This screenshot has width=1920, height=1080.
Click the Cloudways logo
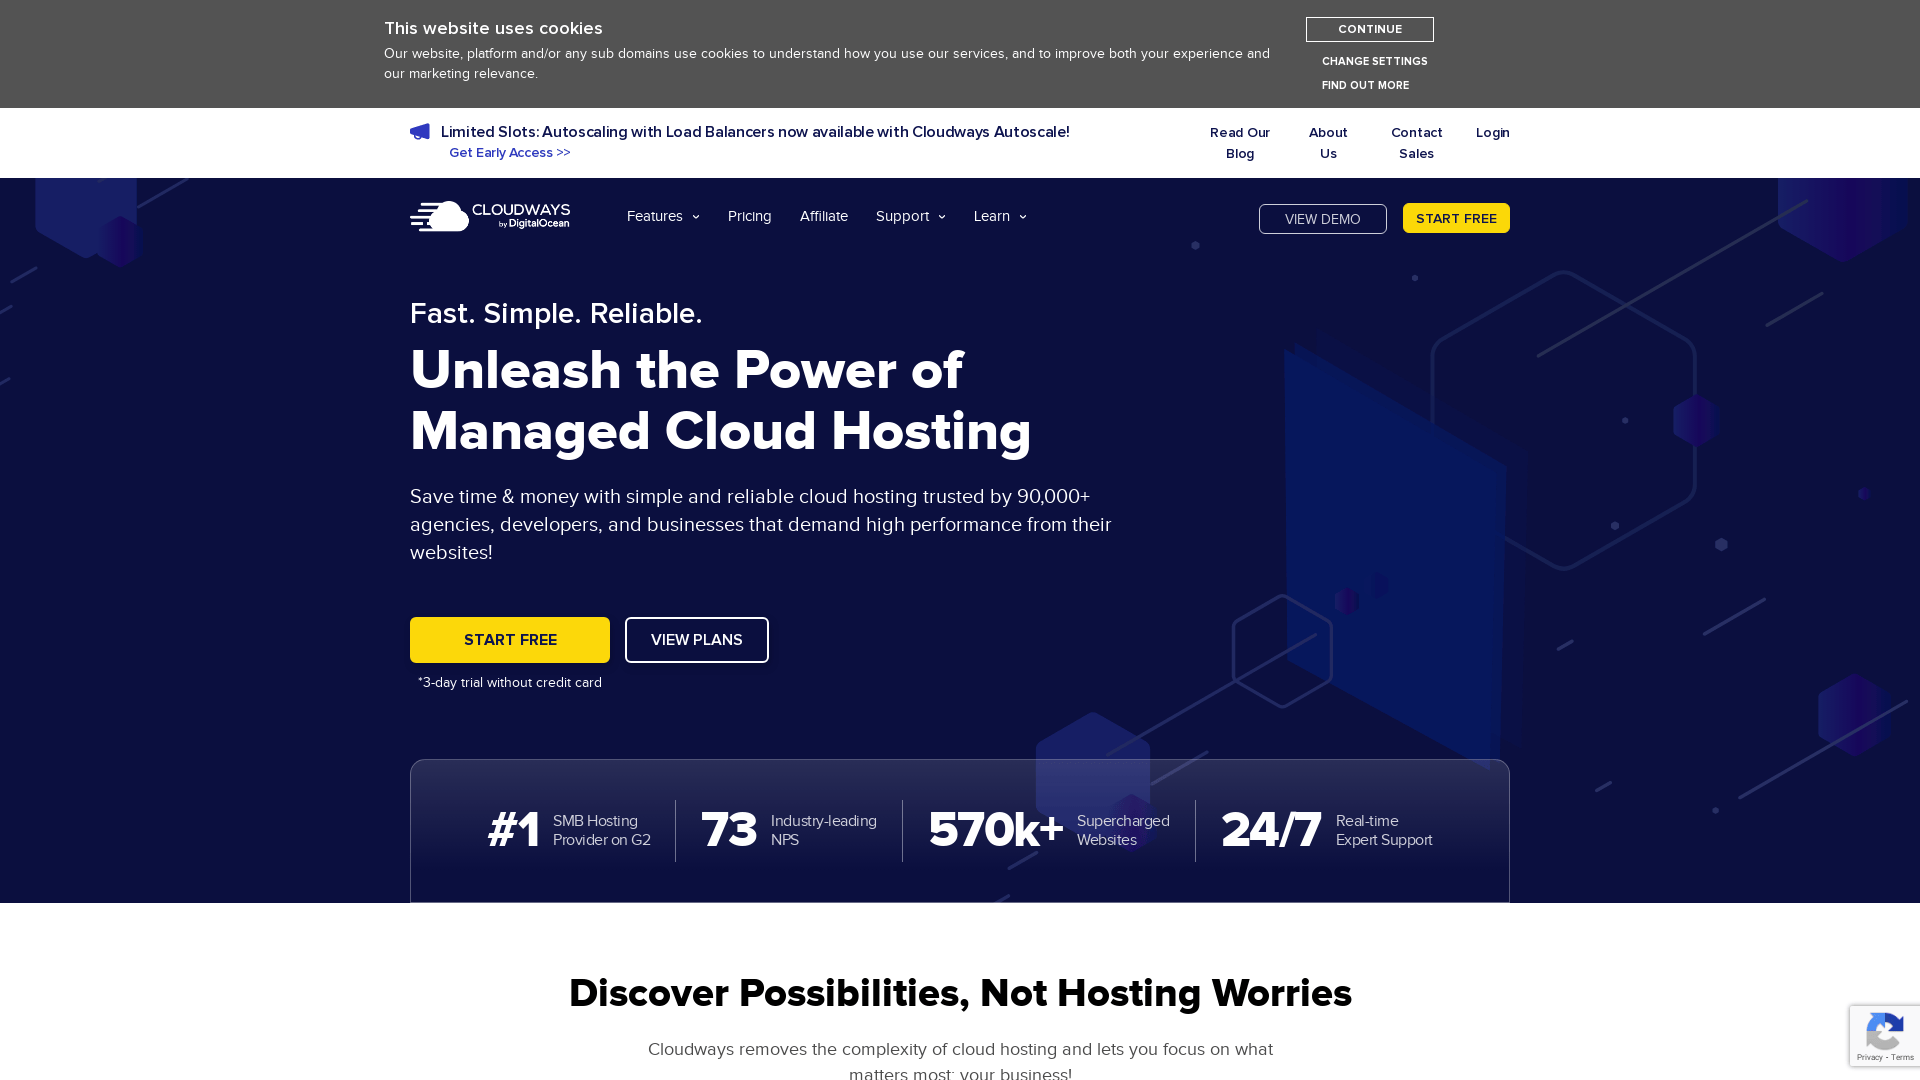coord(489,215)
